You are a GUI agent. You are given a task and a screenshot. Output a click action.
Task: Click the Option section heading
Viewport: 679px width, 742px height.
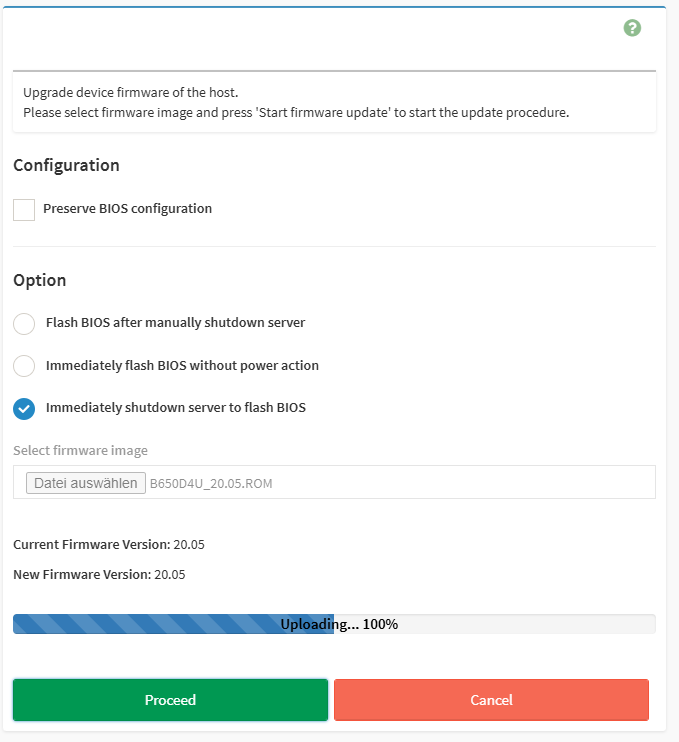(40, 281)
